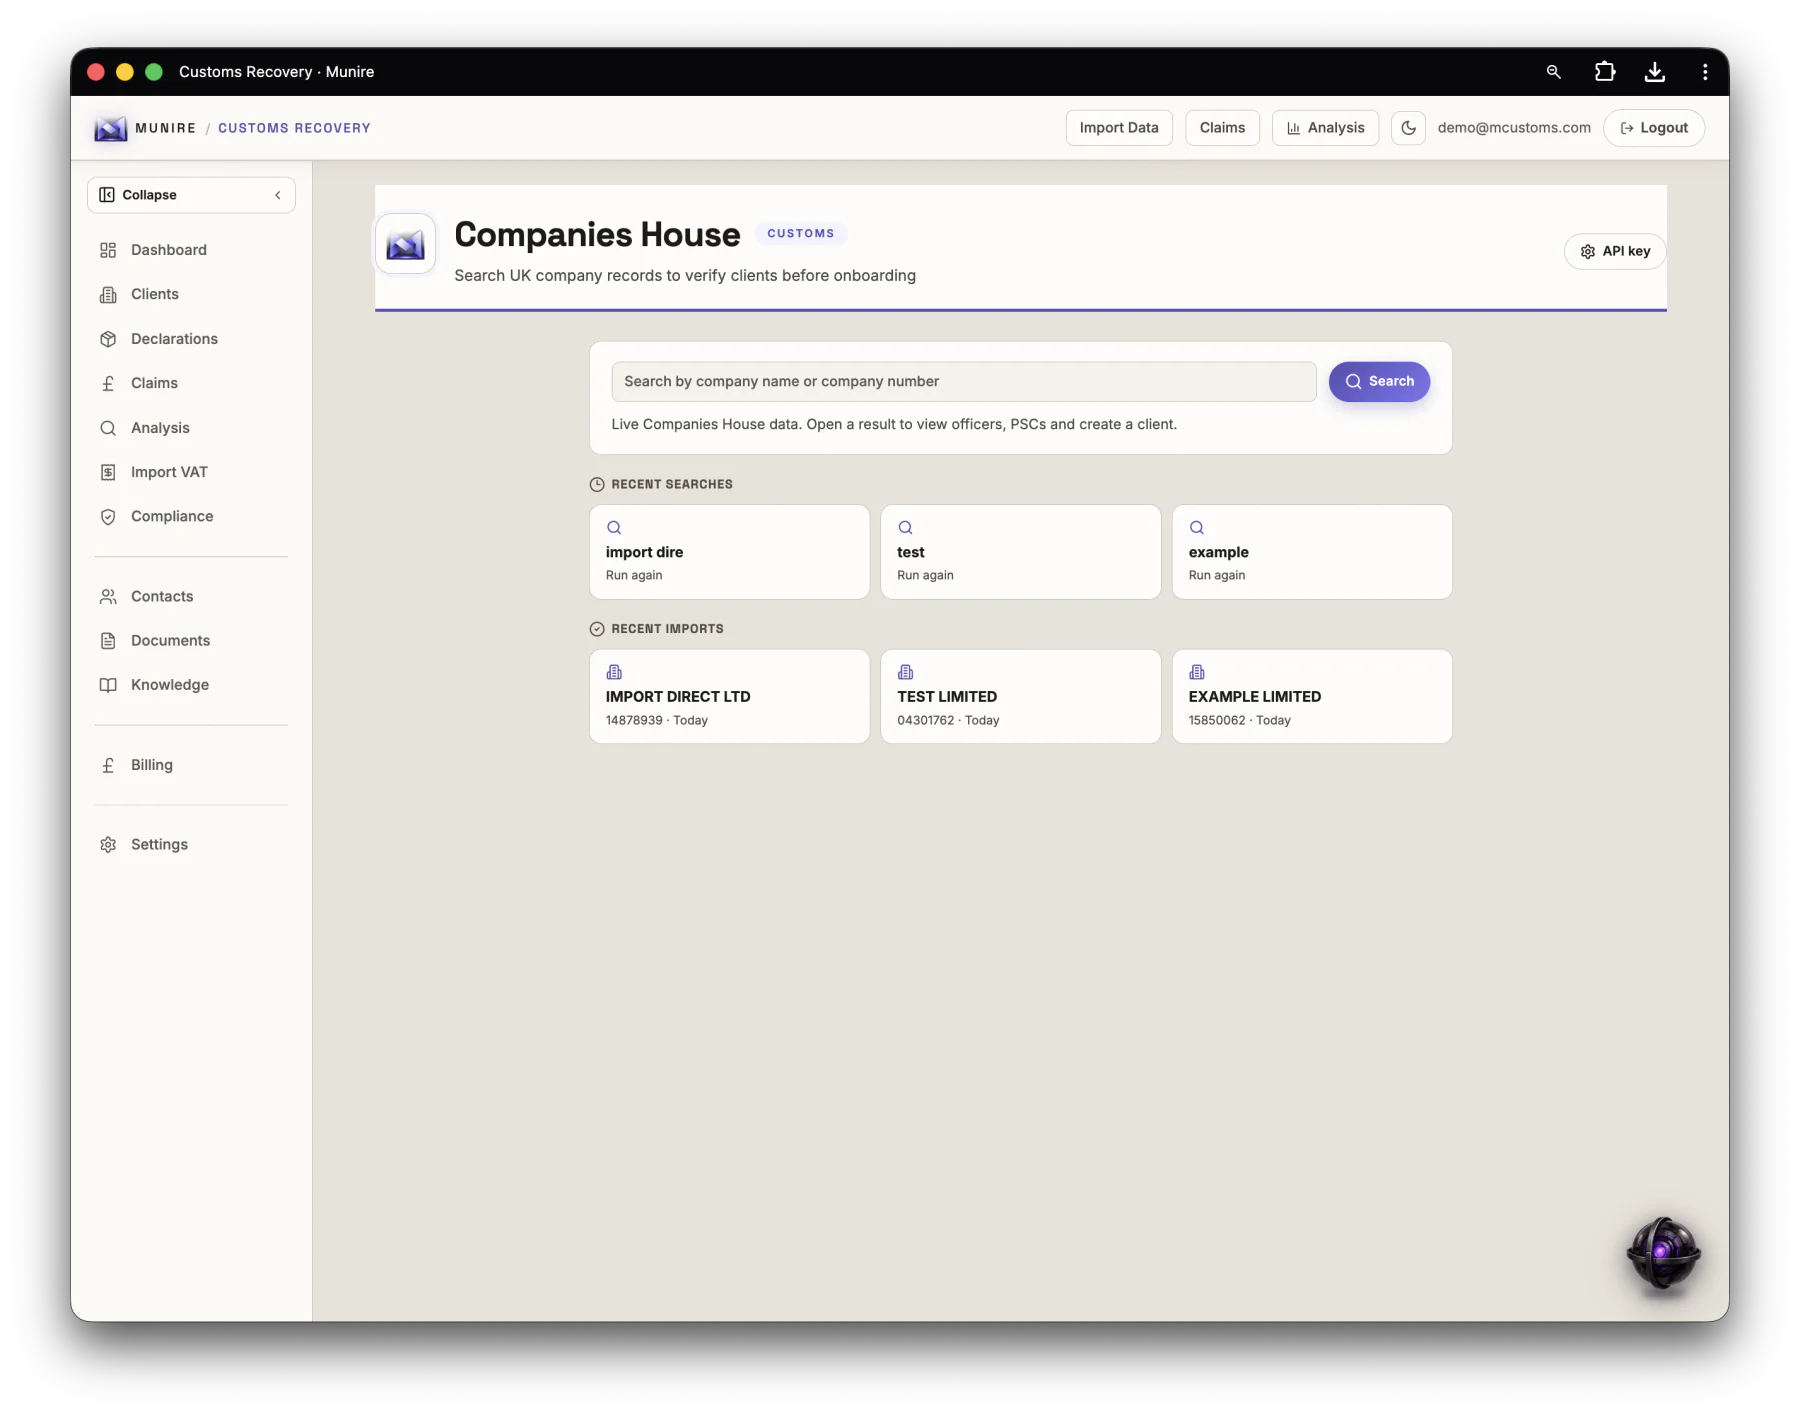Screen dimensions: 1800x1415
Task: Open the Settings gear icon in sidebar
Action: click(108, 845)
